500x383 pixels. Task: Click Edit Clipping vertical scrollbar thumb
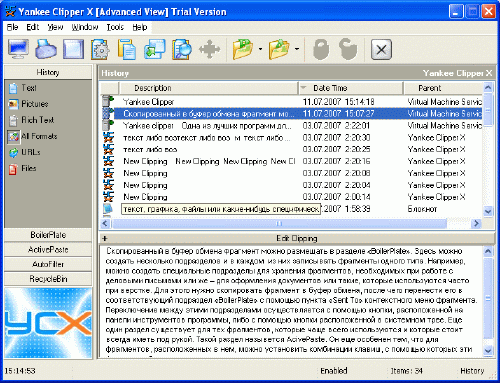[x=488, y=298]
